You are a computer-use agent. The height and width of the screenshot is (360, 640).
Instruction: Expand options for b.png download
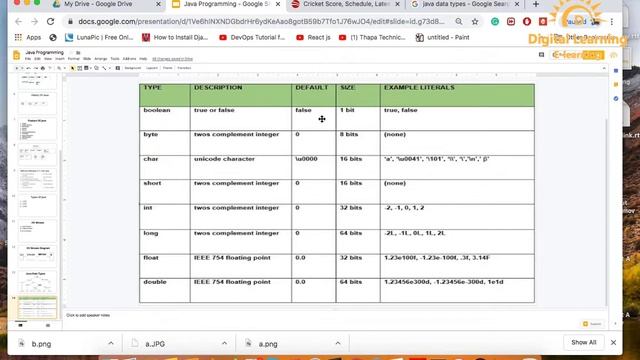click(111, 343)
